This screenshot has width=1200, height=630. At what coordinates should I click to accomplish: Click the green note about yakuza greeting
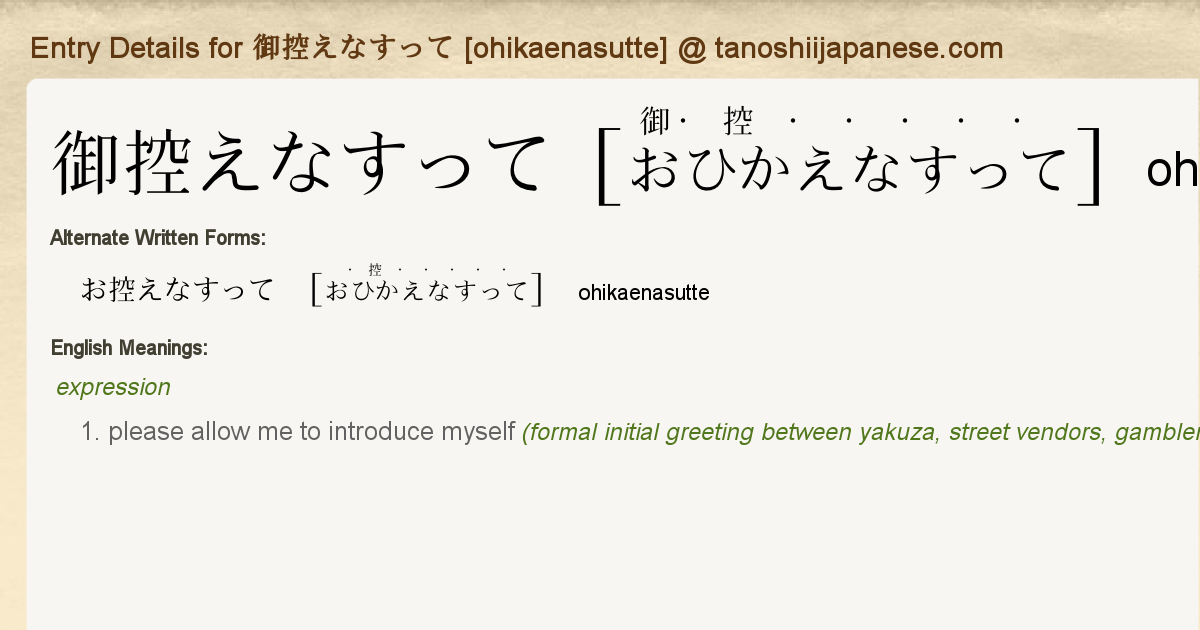861,433
